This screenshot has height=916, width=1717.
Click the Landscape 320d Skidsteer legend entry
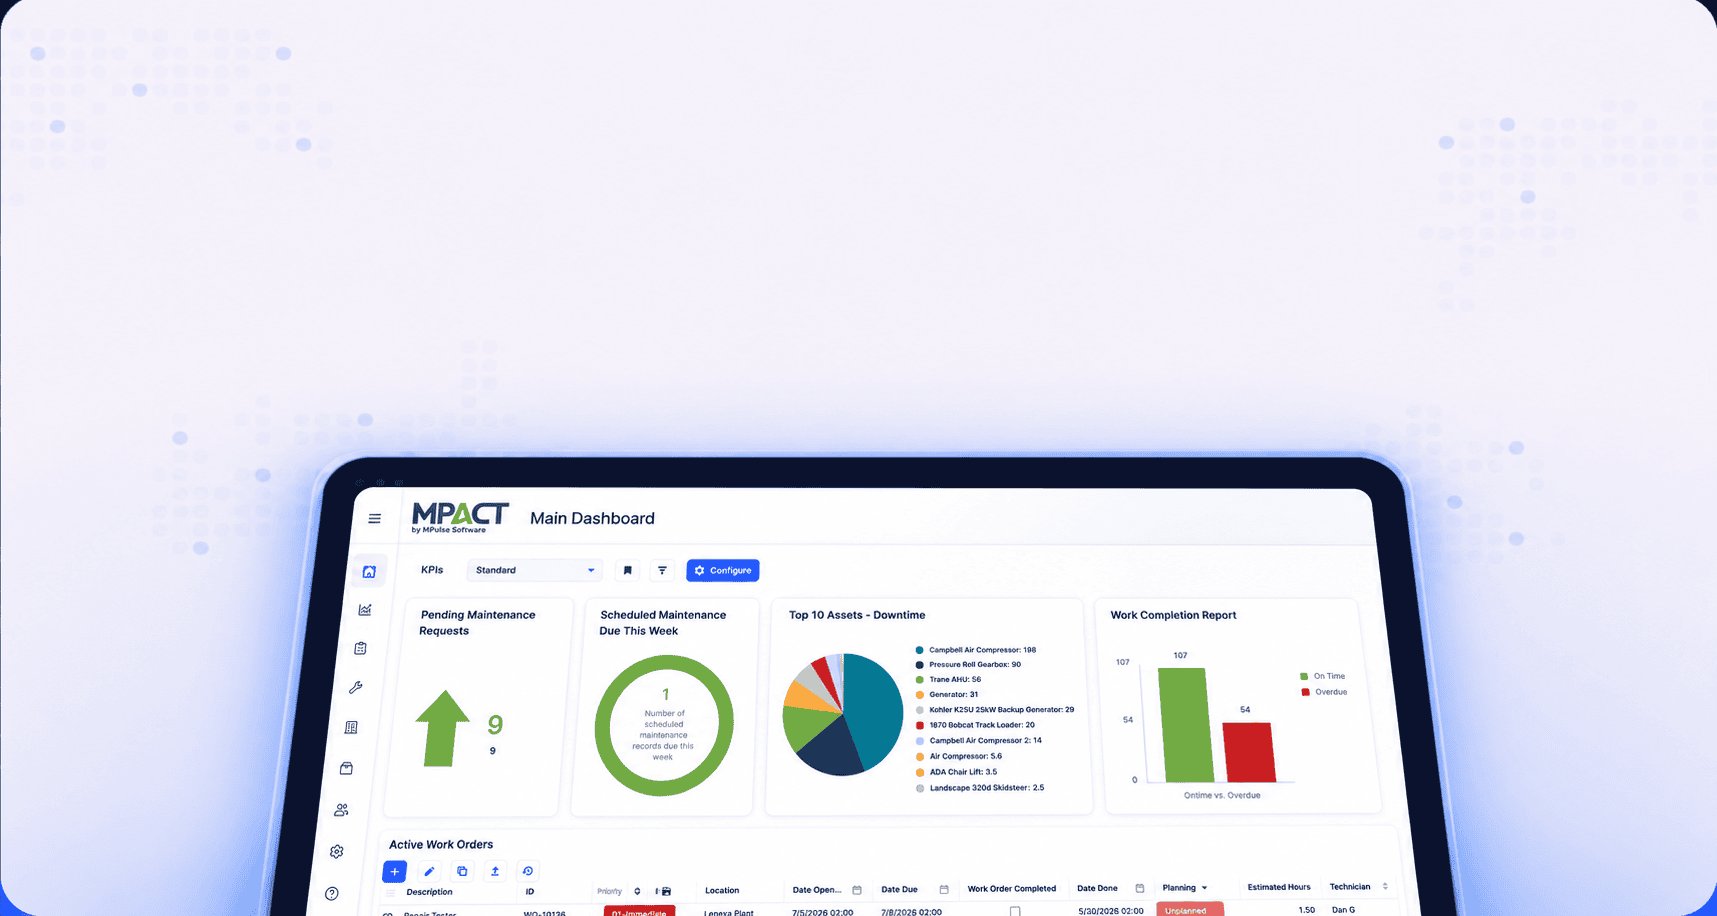980,788
